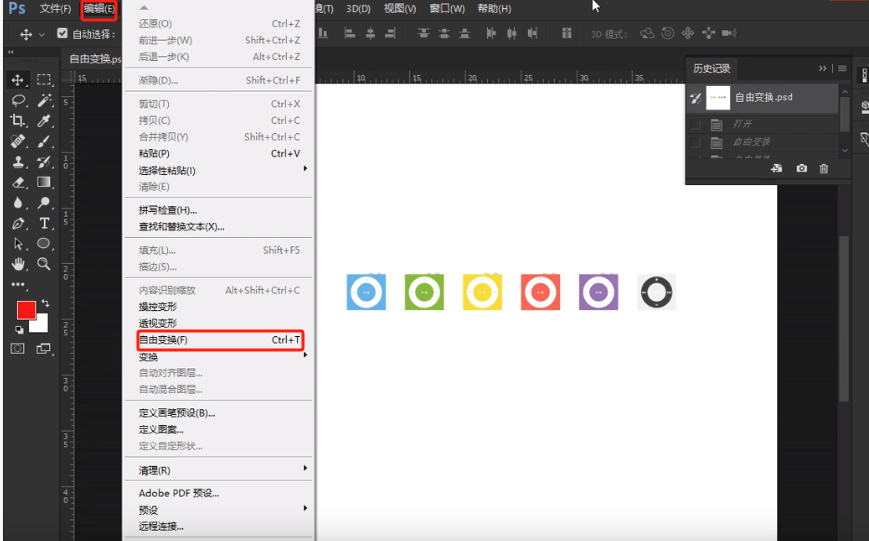Screen dimensions: 869x541
Task: Select the 历史记录 panel tab
Action: [712, 69]
